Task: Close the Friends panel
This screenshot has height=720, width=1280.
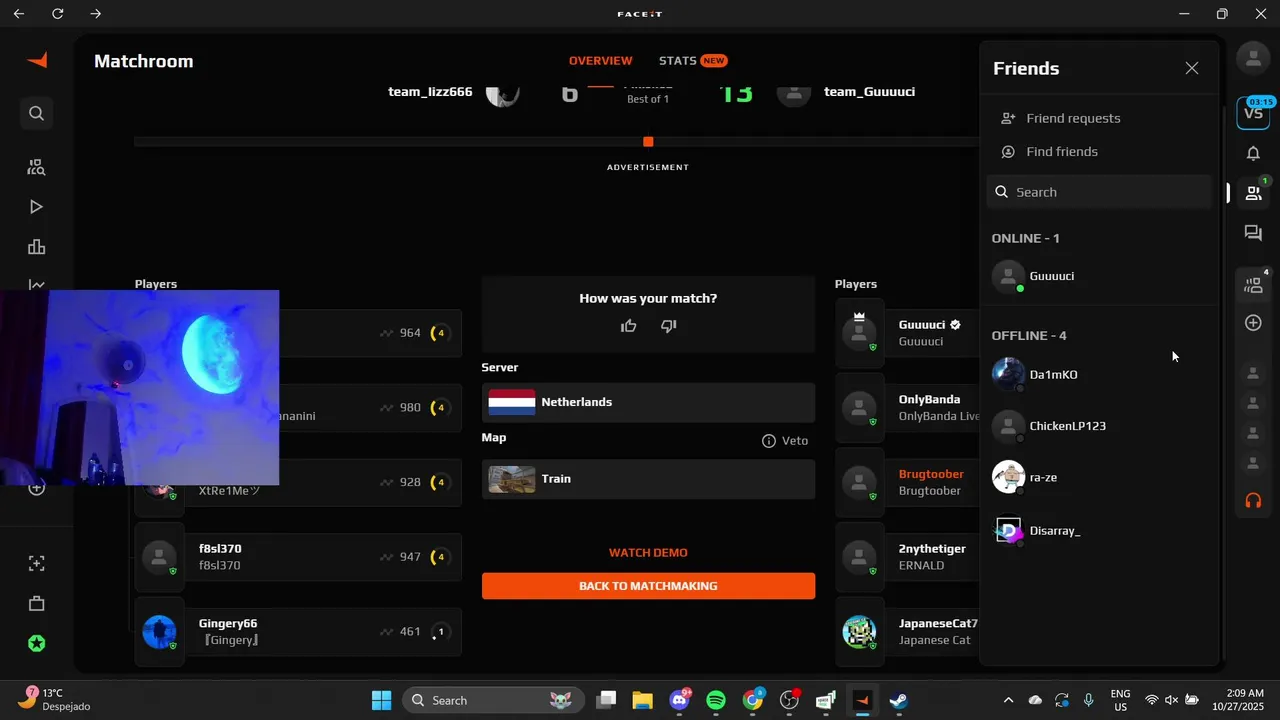Action: [x=1191, y=68]
